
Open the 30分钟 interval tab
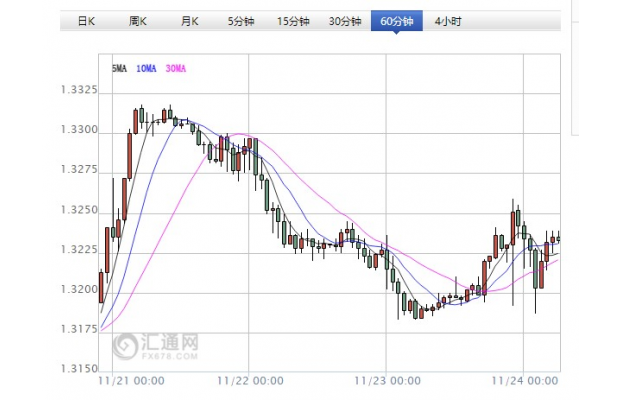click(345, 21)
